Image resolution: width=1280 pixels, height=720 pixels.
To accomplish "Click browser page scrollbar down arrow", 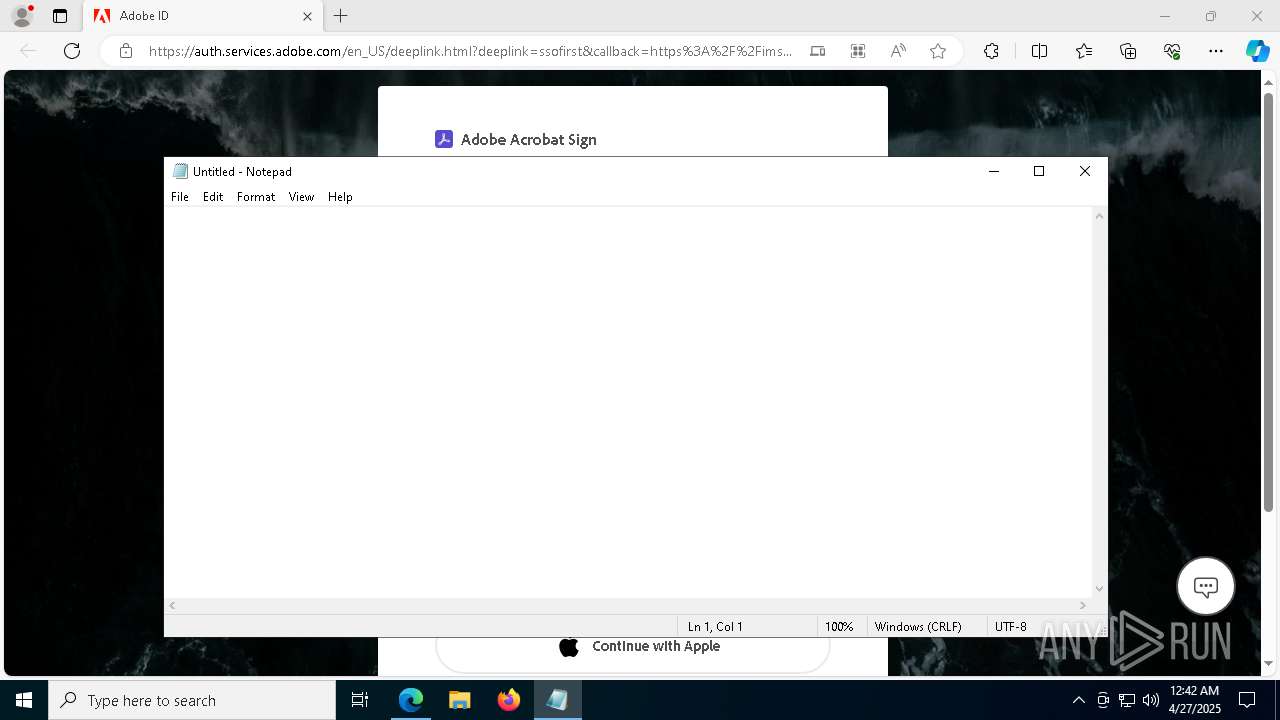I will click(x=1270, y=662).
